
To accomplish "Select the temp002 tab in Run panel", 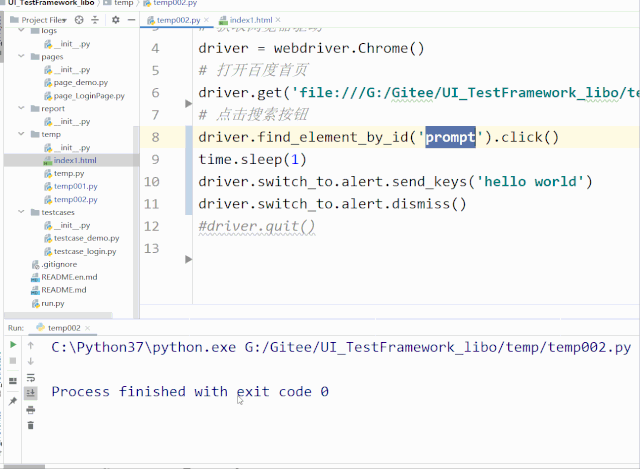I will 61,327.
